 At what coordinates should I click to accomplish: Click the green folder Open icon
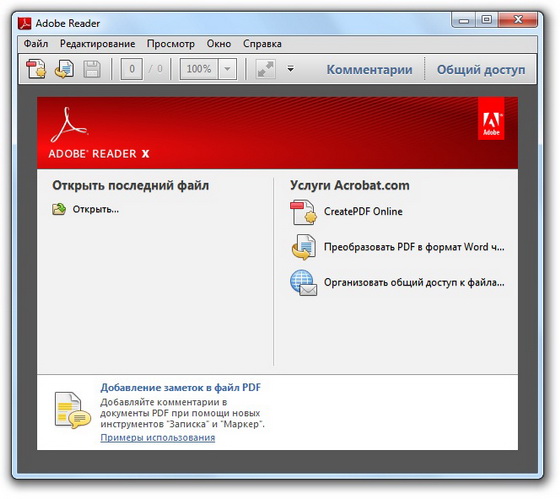point(59,209)
